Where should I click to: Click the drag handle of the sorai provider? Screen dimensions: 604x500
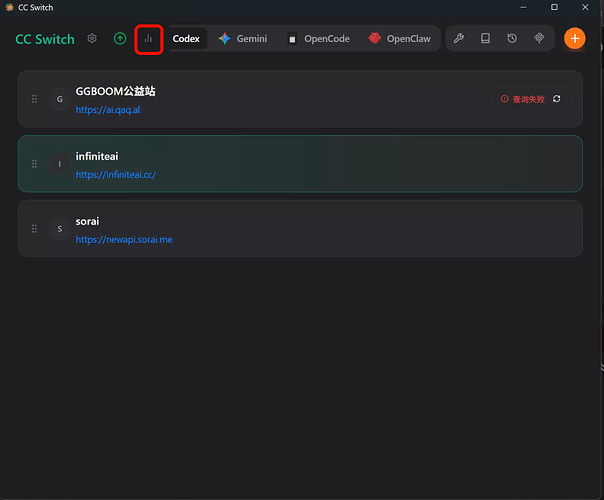pyautogui.click(x=34, y=229)
